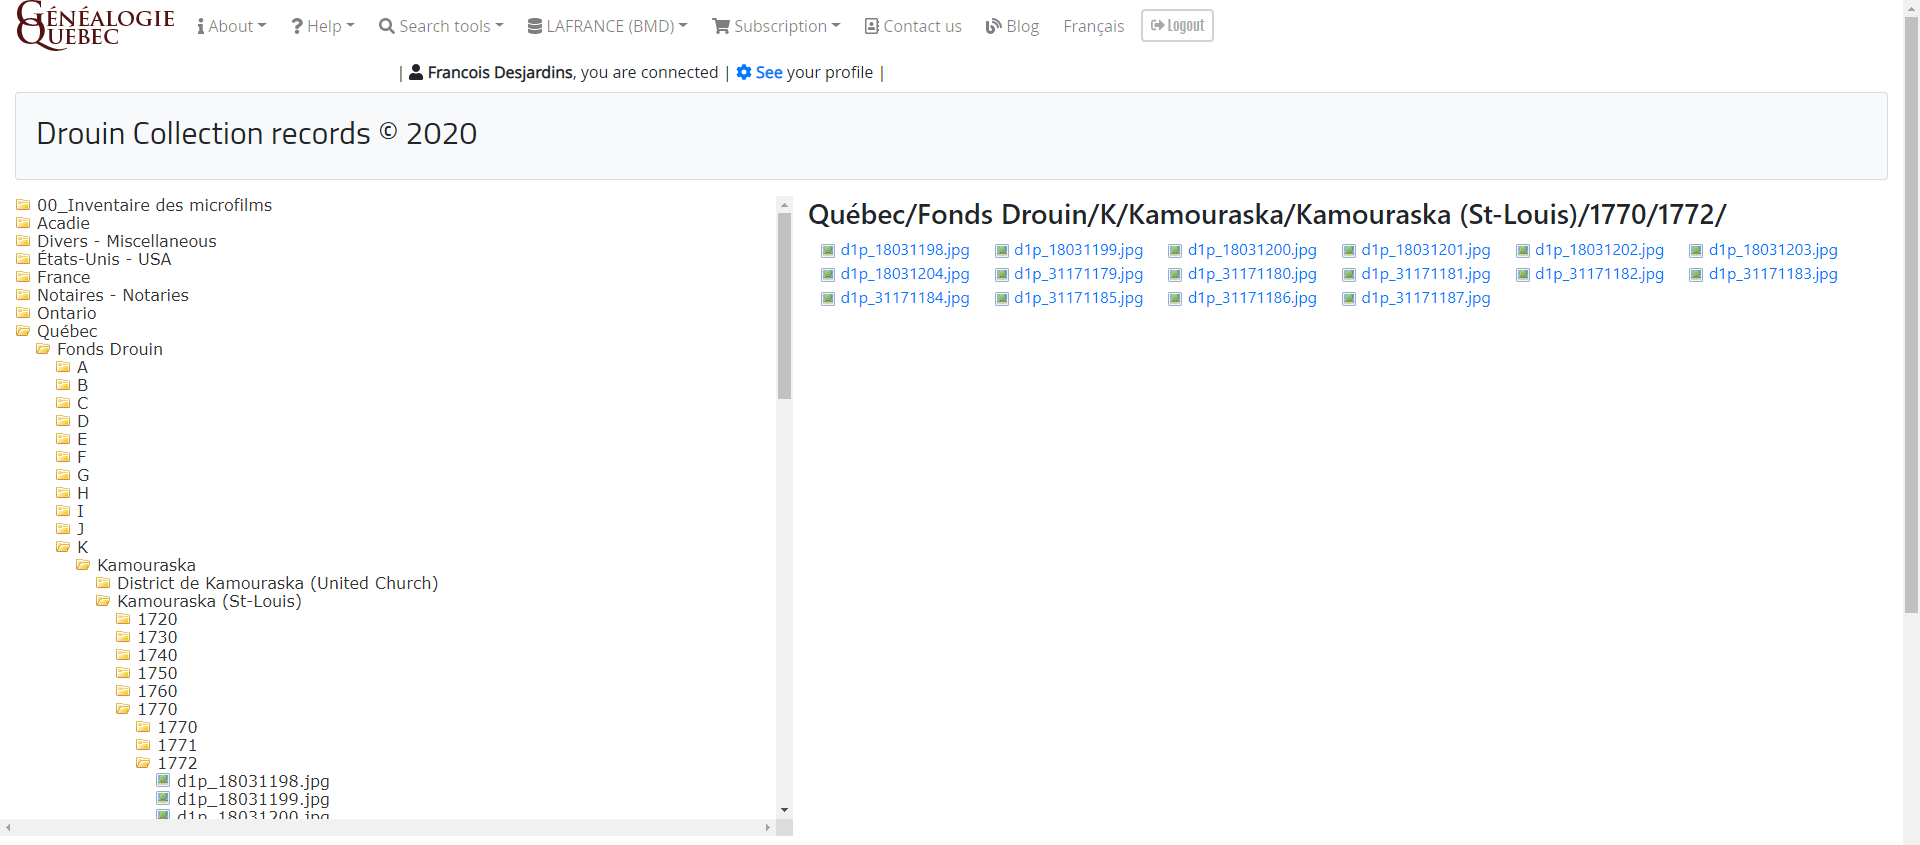This screenshot has width=1920, height=845.
Task: Open d1p_31171187.jpg image icon
Action: (1348, 298)
